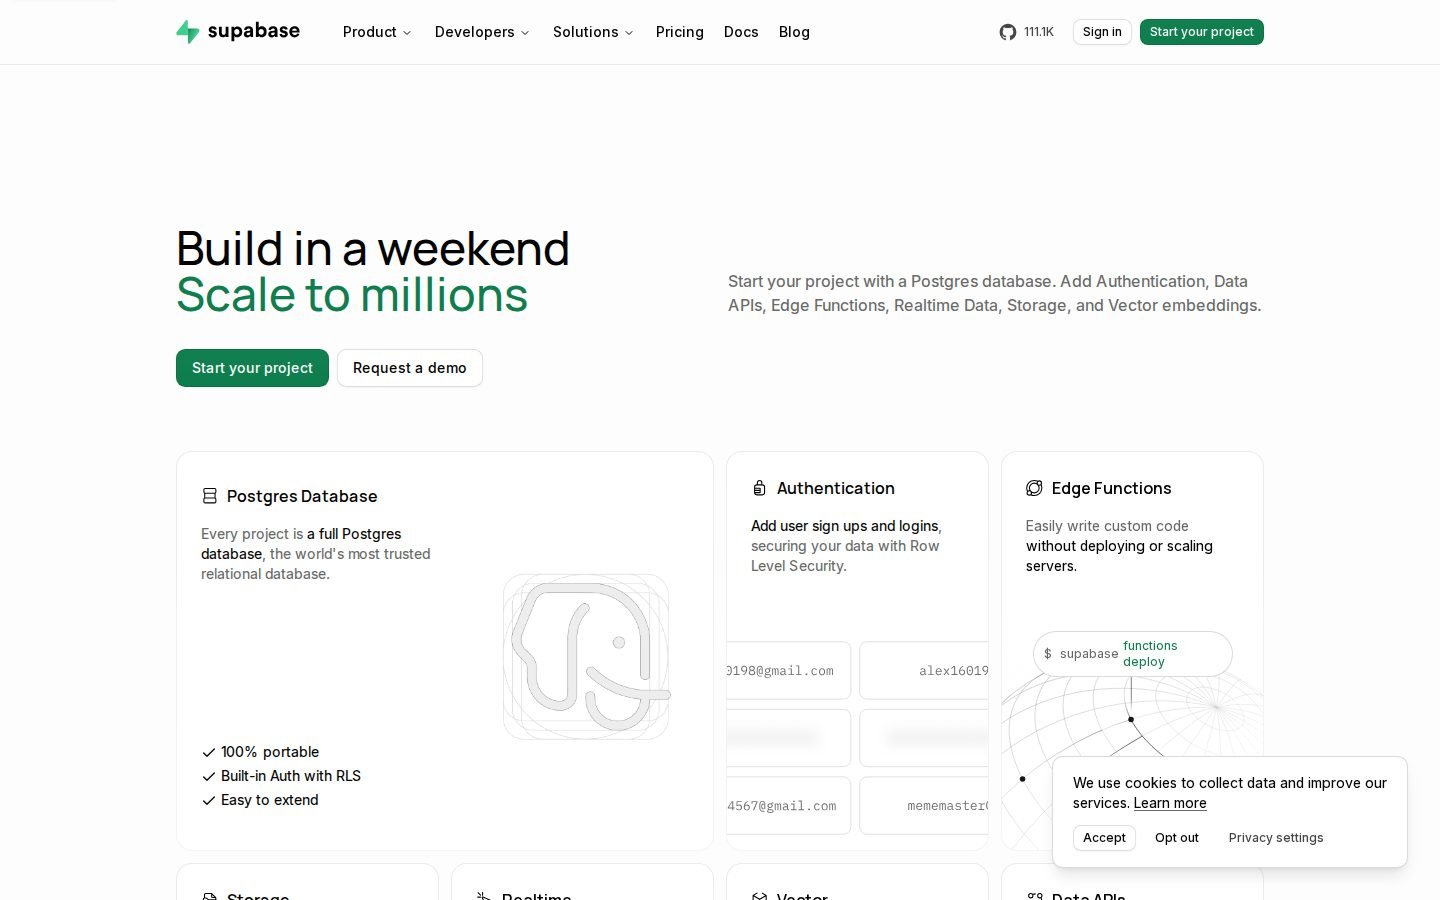Click the 111.1K GitHub star count
This screenshot has height=900, width=1440.
click(1039, 32)
